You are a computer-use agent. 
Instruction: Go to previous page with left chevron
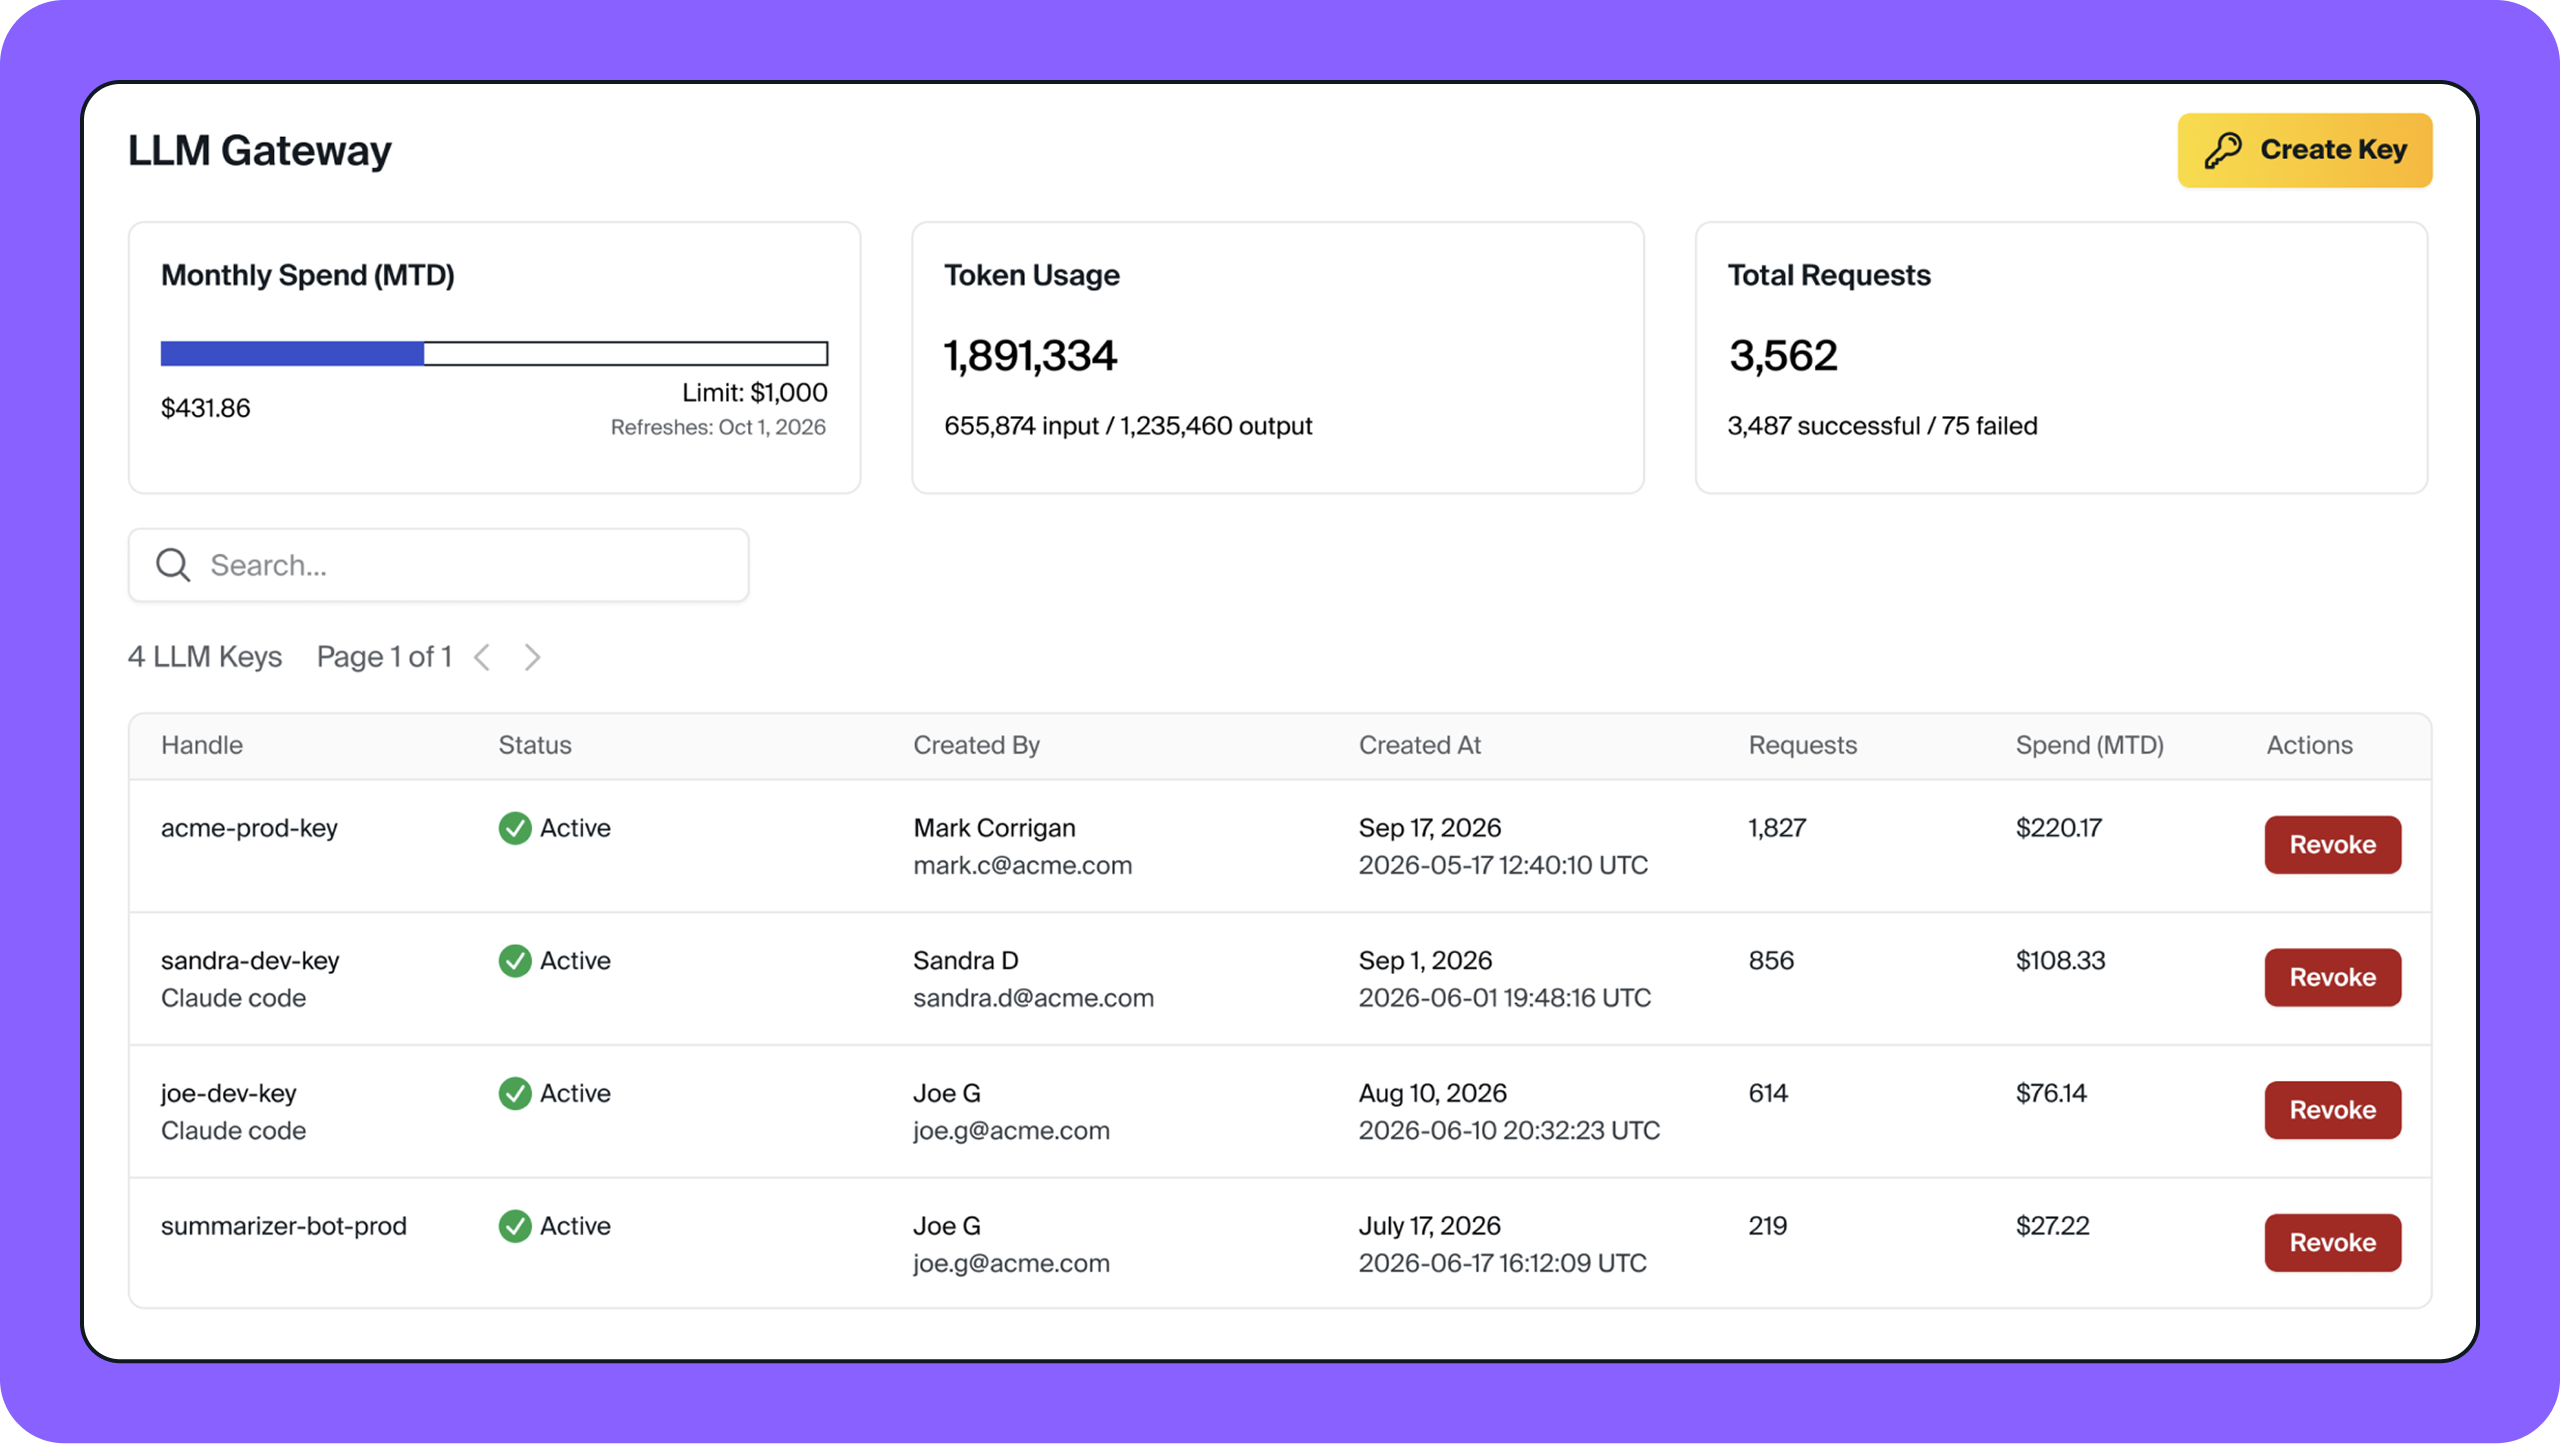click(482, 657)
